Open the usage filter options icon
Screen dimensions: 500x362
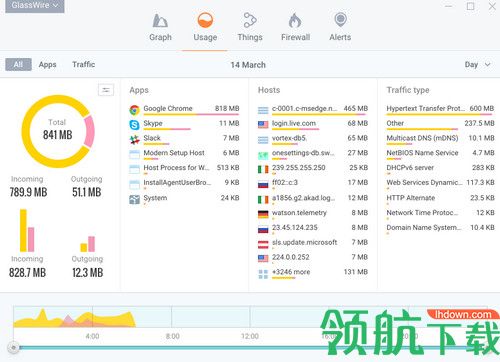tap(106, 90)
